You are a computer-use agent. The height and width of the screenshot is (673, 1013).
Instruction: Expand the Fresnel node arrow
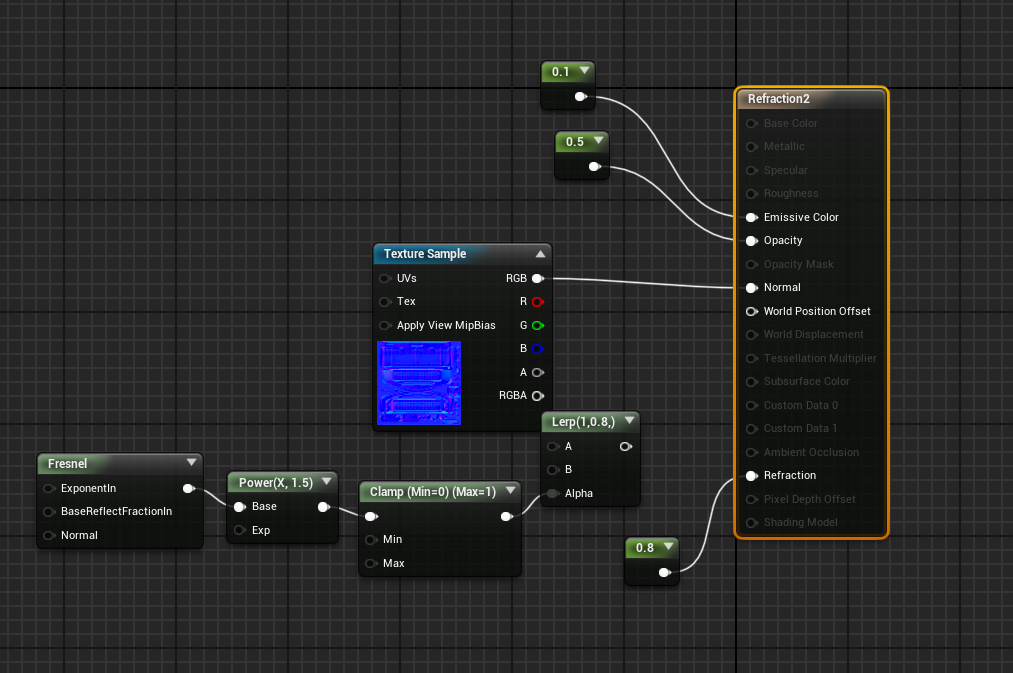[x=191, y=463]
